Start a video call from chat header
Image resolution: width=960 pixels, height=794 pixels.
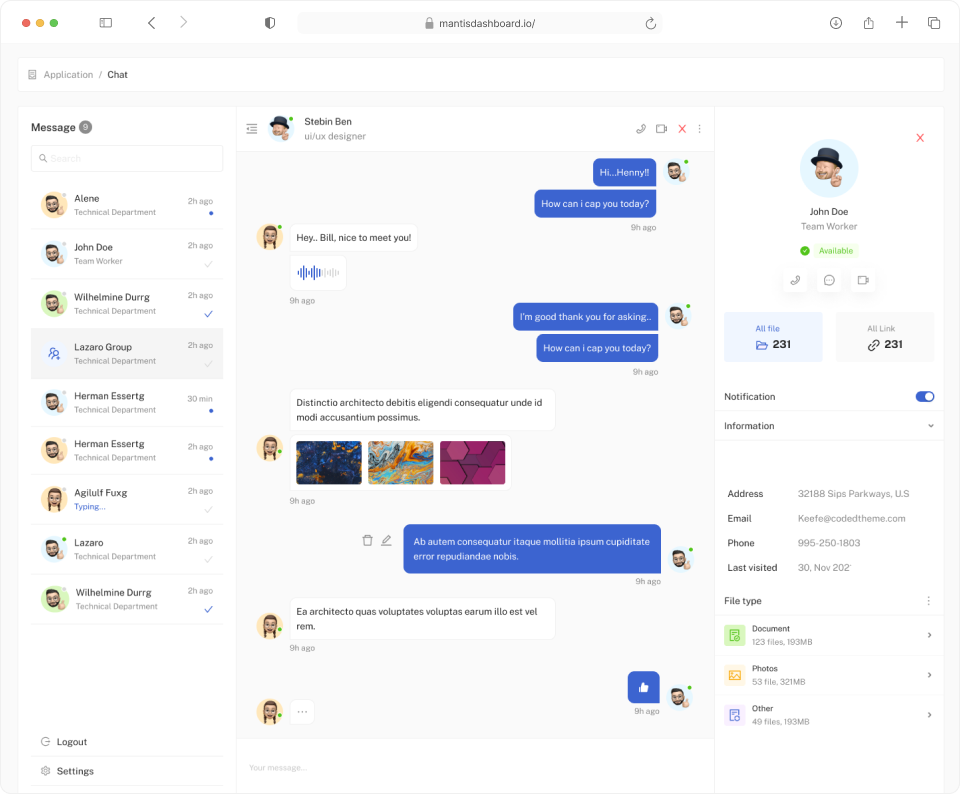coord(661,129)
